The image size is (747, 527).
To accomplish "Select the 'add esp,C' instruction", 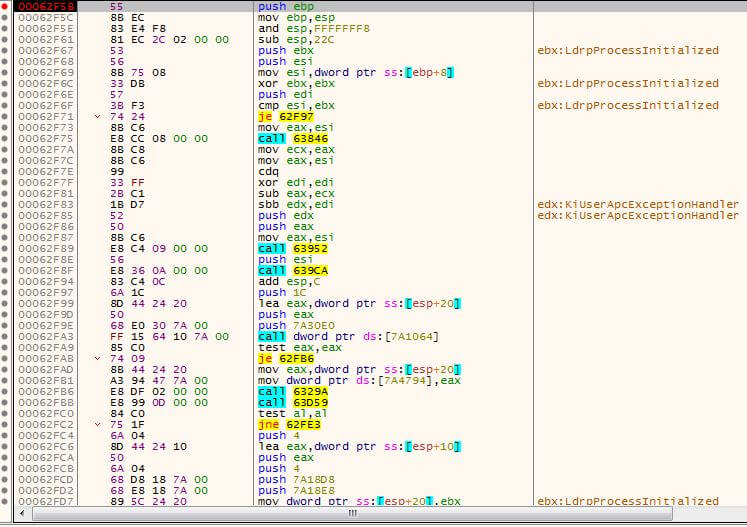I will [289, 282].
